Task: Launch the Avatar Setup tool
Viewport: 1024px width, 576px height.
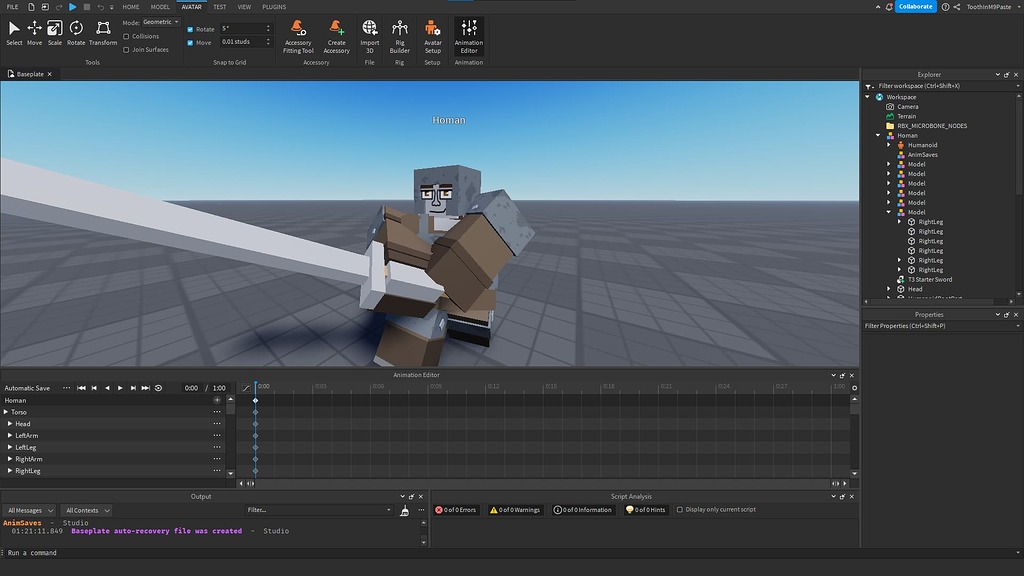Action: point(432,35)
